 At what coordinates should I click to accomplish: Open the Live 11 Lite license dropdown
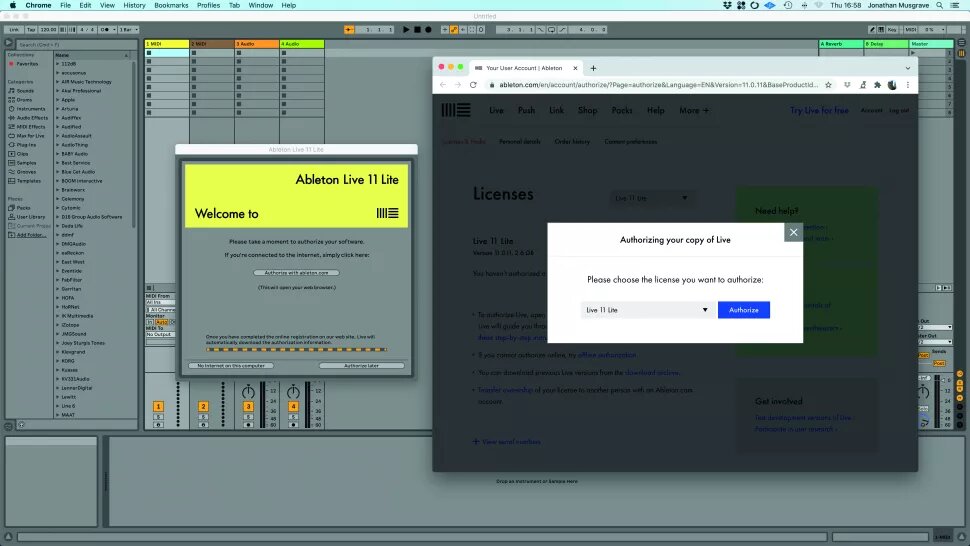[x=646, y=310]
